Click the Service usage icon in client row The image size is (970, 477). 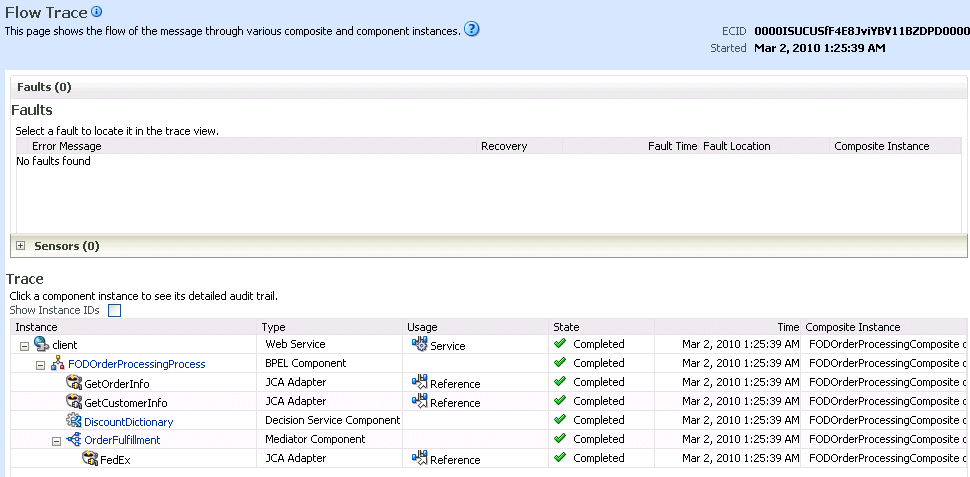[x=419, y=345]
